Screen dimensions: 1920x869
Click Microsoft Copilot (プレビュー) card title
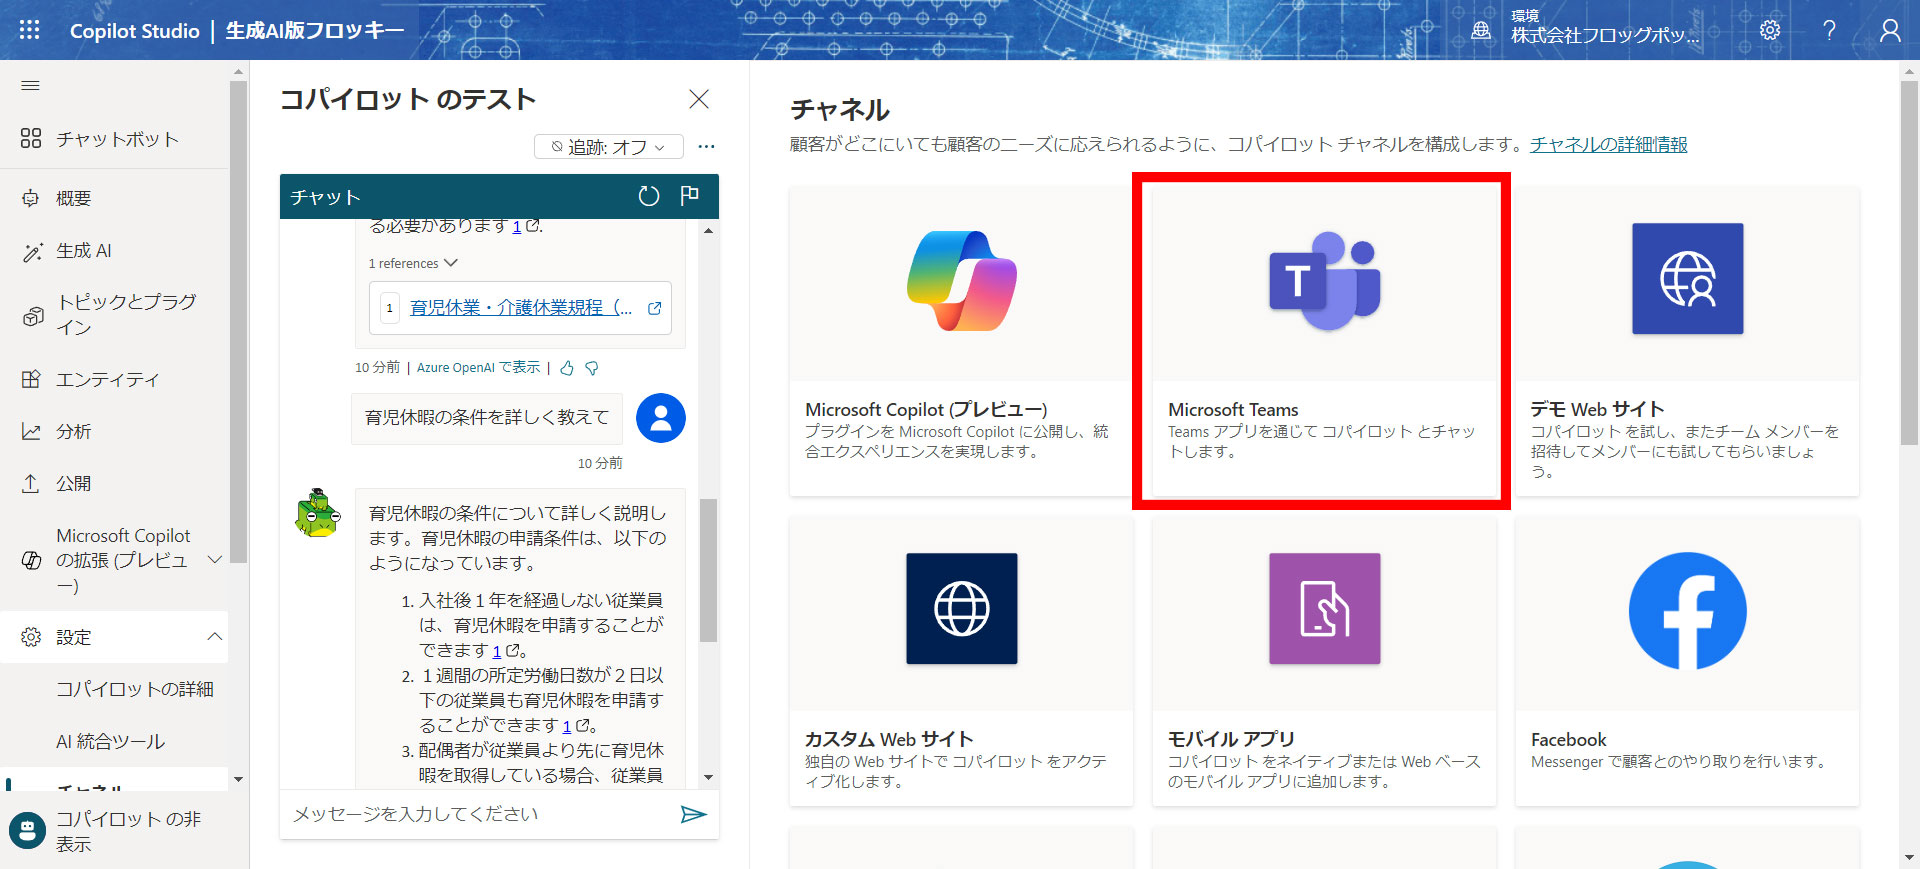(x=926, y=410)
